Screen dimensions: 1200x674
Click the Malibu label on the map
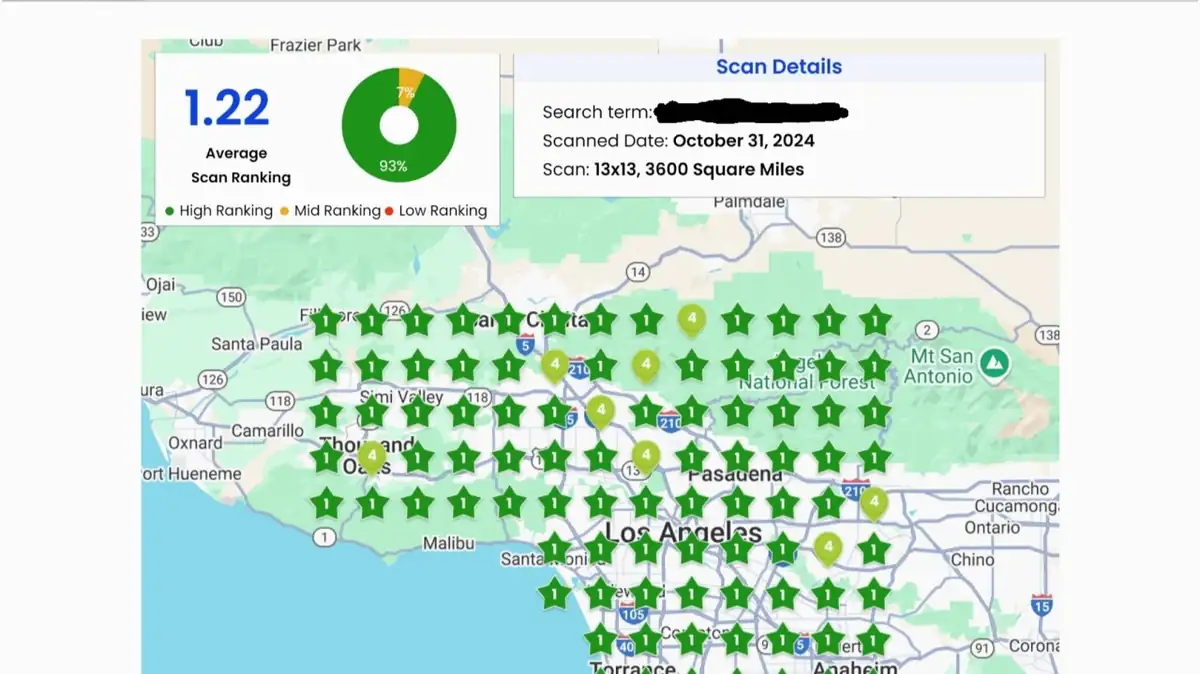tap(448, 543)
